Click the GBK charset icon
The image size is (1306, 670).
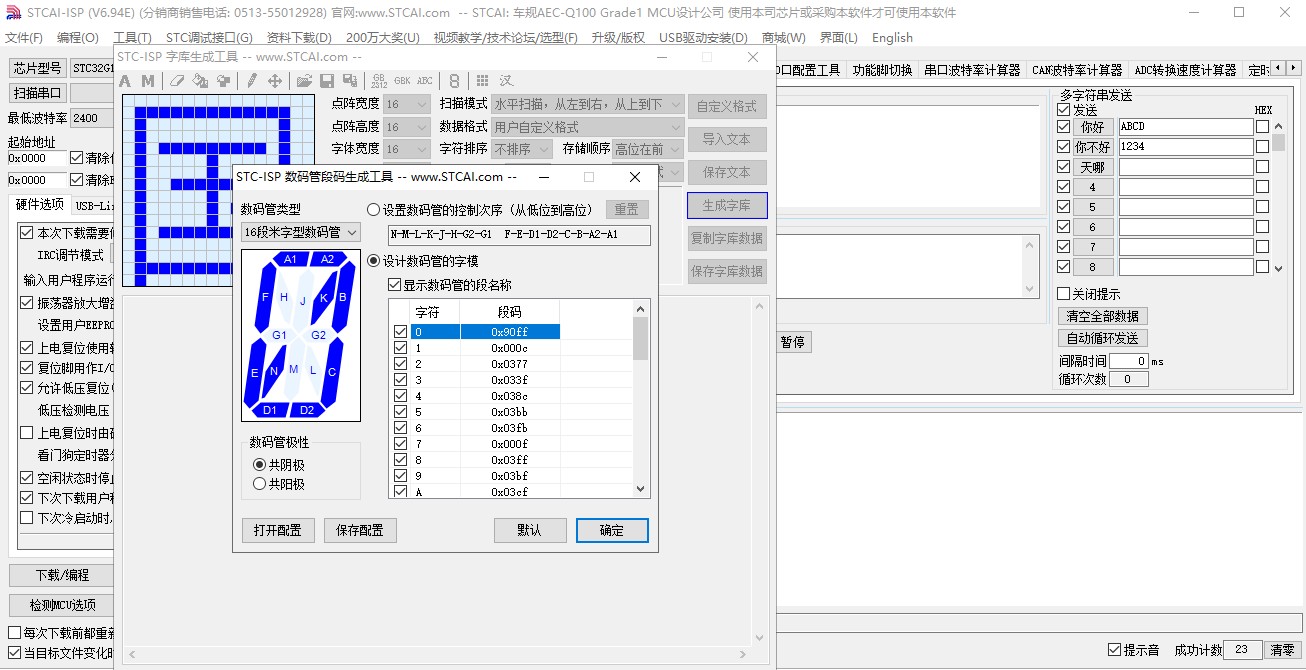click(x=402, y=81)
